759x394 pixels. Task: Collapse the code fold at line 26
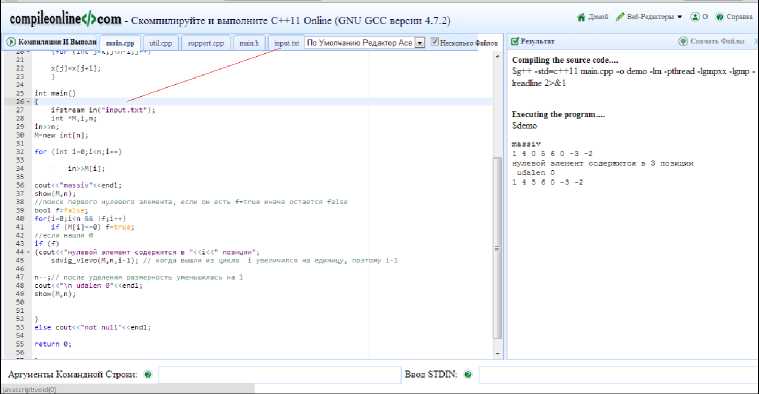tap(28, 102)
